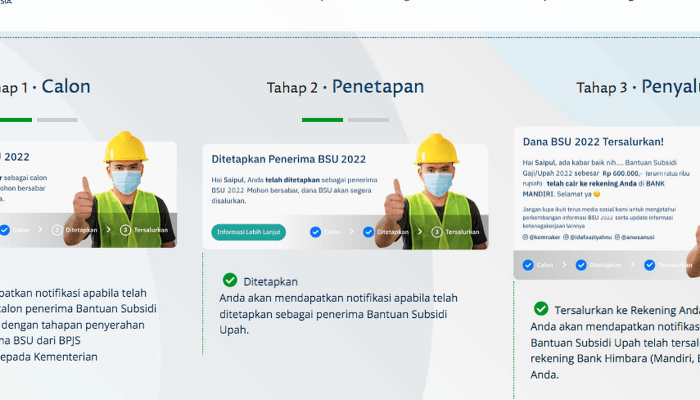Click blue check beside Ditetapkan in Penetapan card
Image resolution: width=700 pixels, height=400 pixels.
pos(368,232)
